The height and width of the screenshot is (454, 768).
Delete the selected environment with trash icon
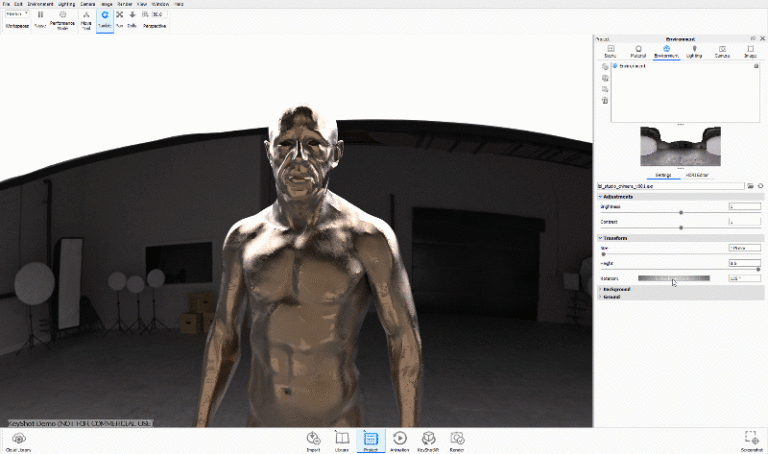[605, 100]
